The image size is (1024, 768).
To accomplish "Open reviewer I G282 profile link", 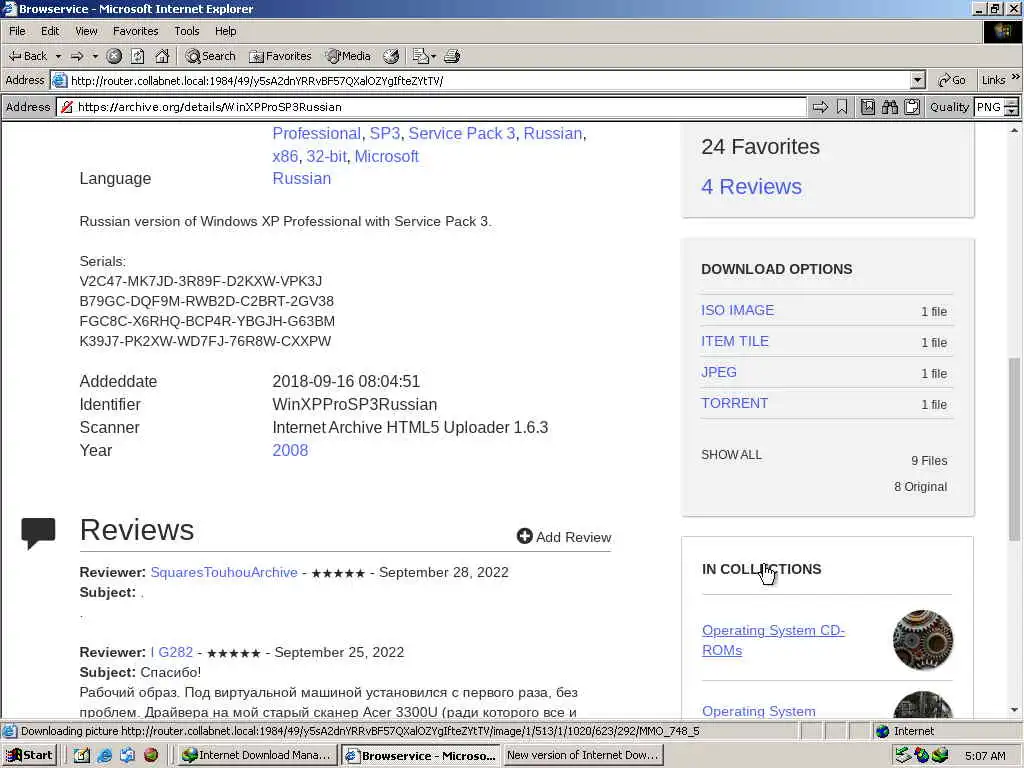I will (172, 652).
